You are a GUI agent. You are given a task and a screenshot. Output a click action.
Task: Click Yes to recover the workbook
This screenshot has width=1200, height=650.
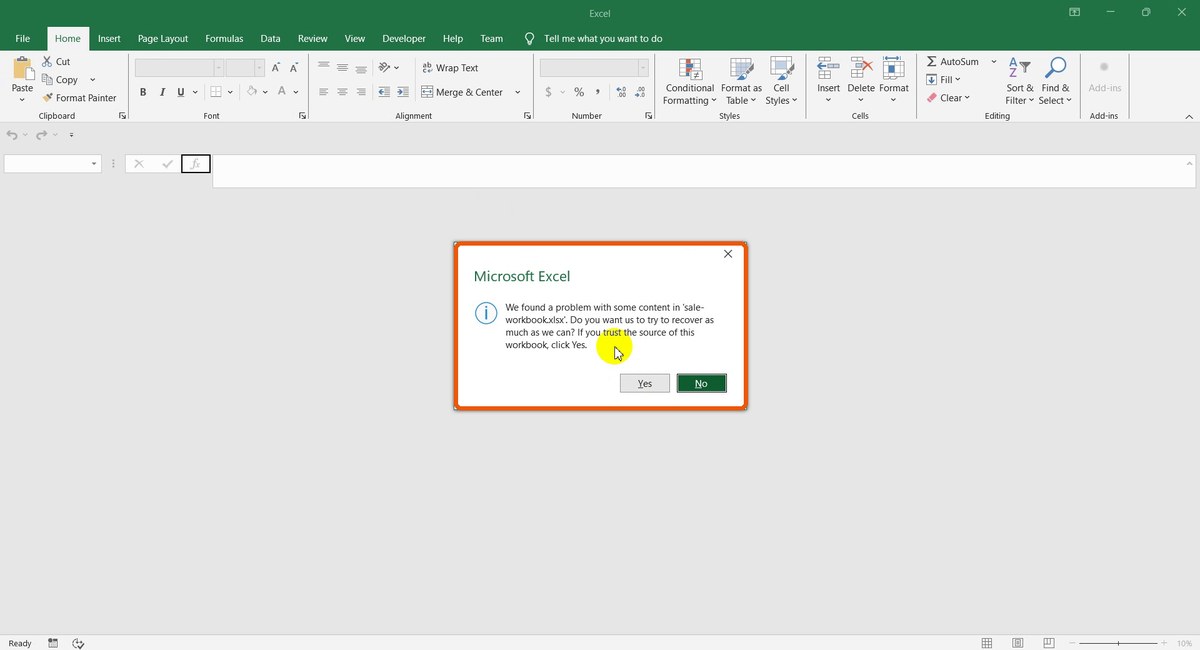(645, 383)
